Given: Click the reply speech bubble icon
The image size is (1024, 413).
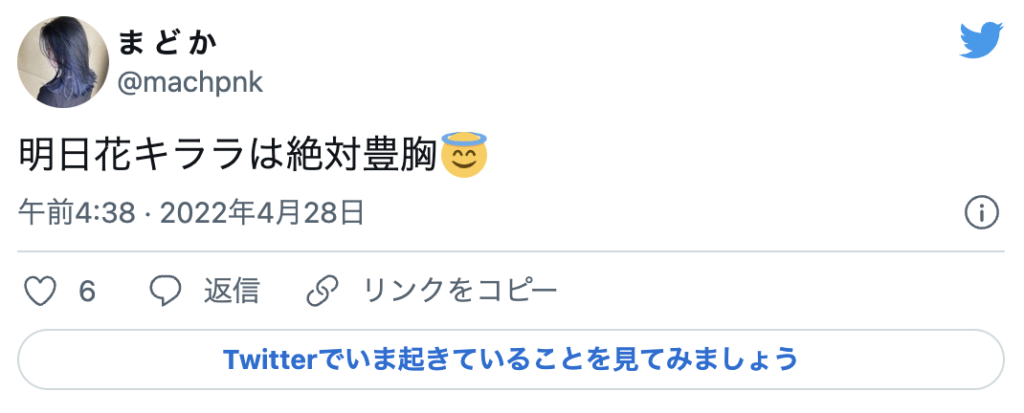Looking at the screenshot, I should click(165, 291).
